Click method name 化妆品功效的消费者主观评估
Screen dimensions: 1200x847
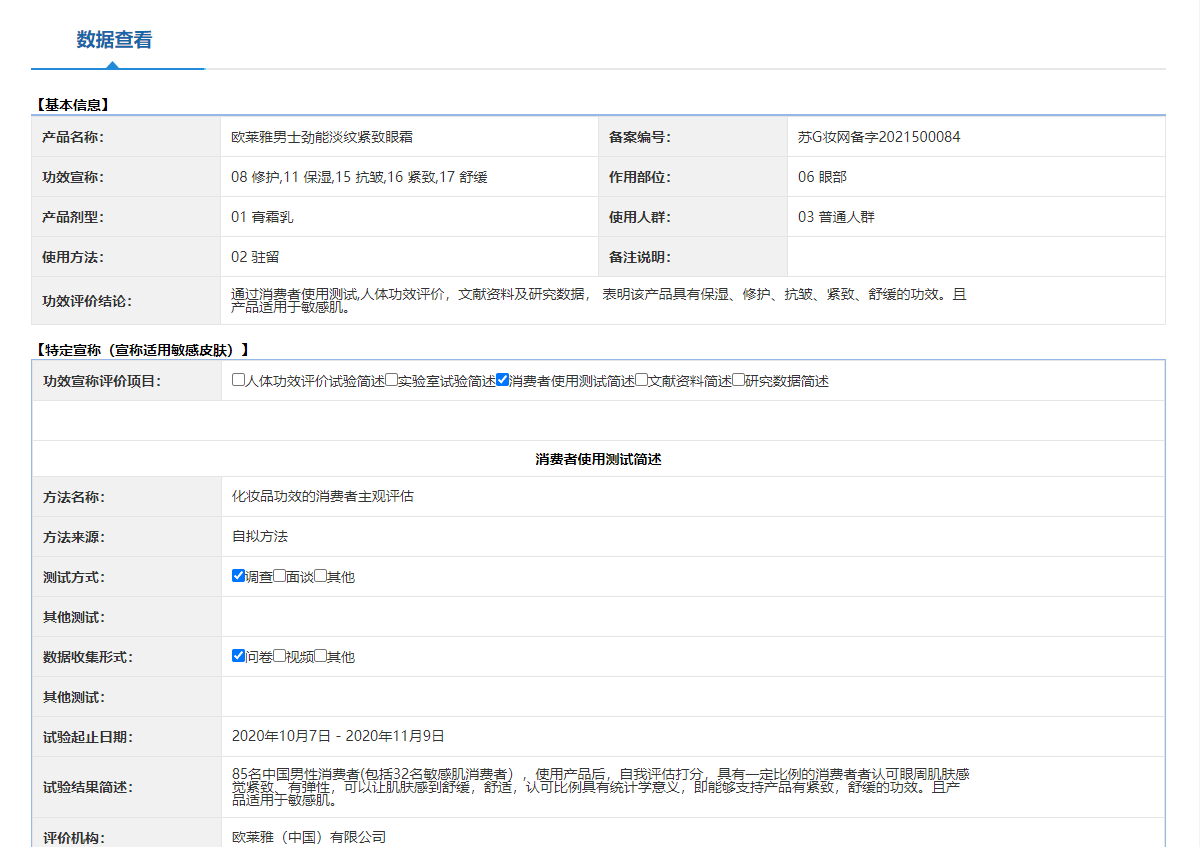(x=323, y=497)
